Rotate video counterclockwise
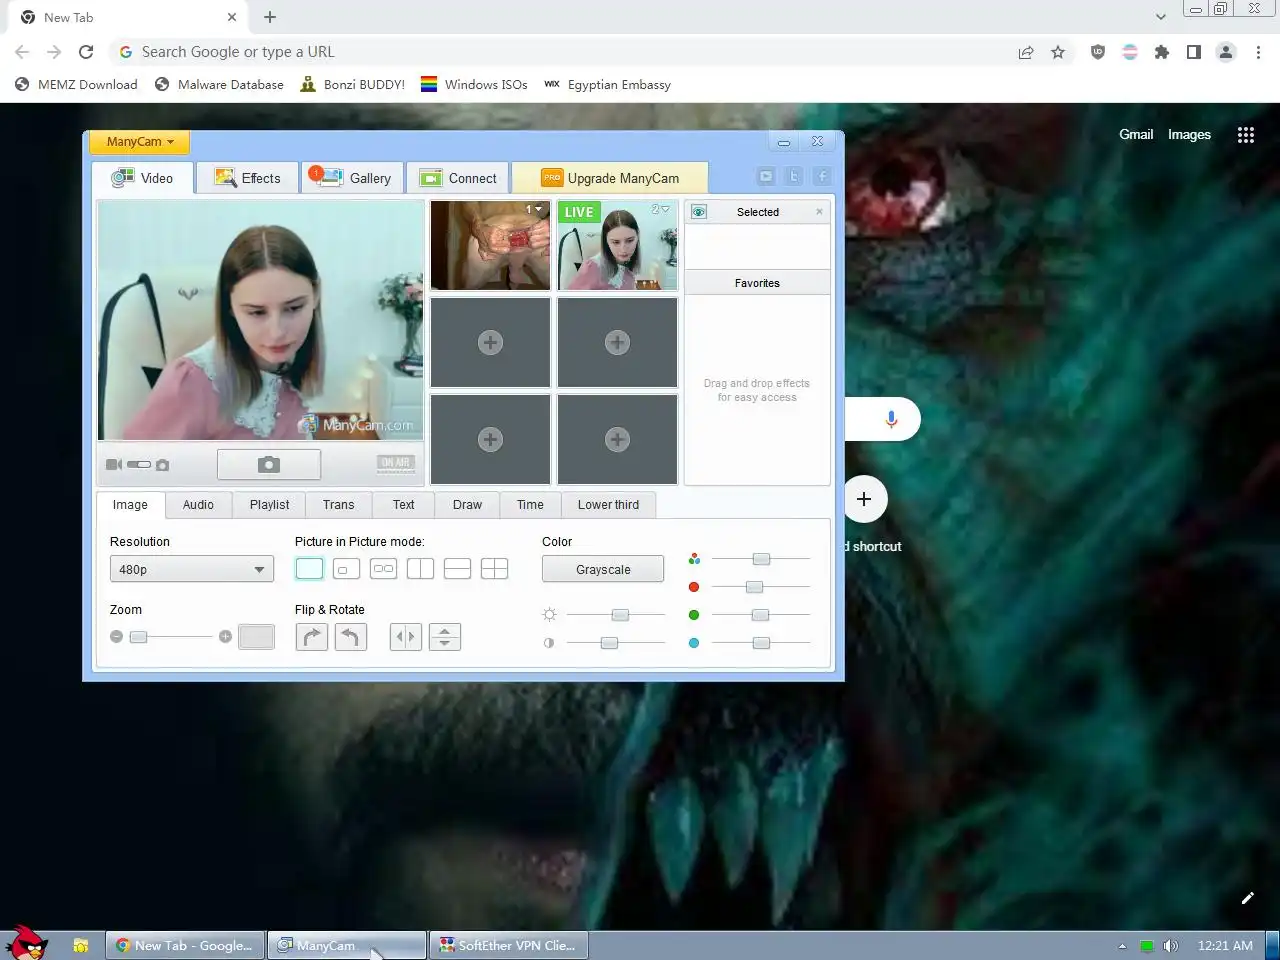Image resolution: width=1280 pixels, height=960 pixels. pyautogui.click(x=351, y=637)
